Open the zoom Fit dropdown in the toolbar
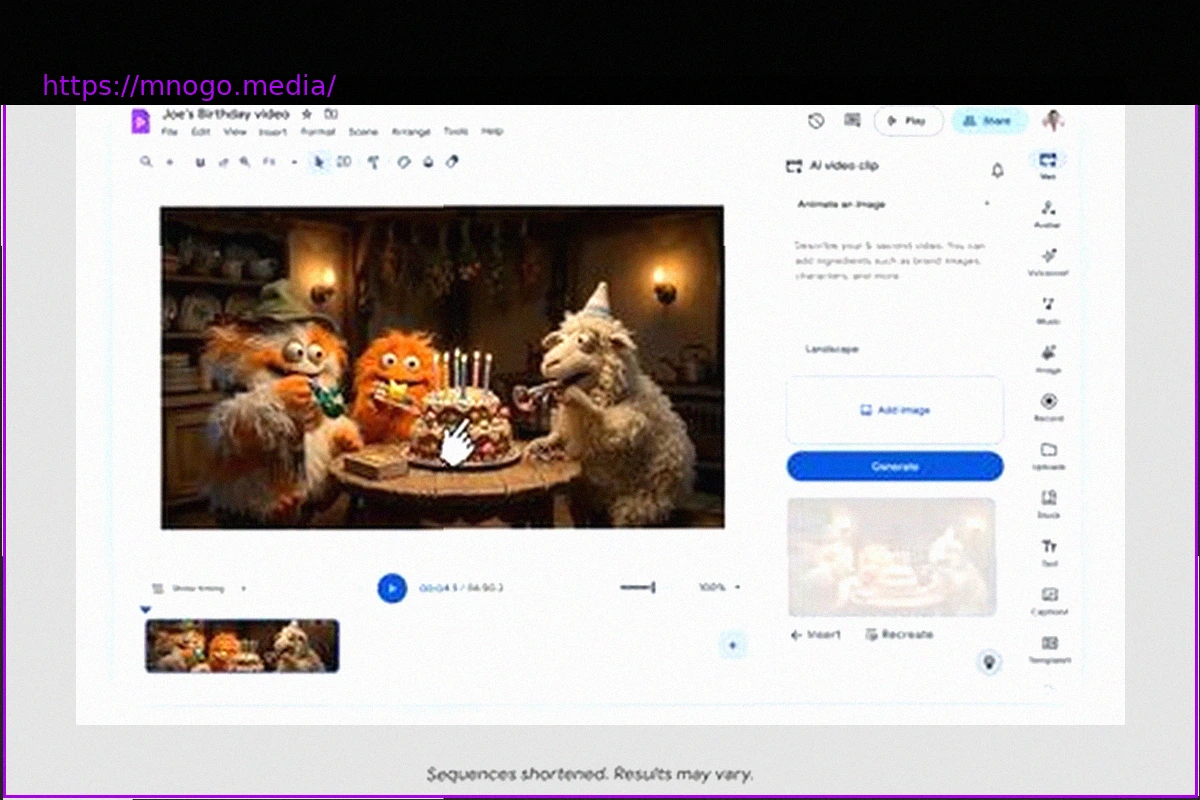Screen dimensions: 1200x800 click(279, 161)
